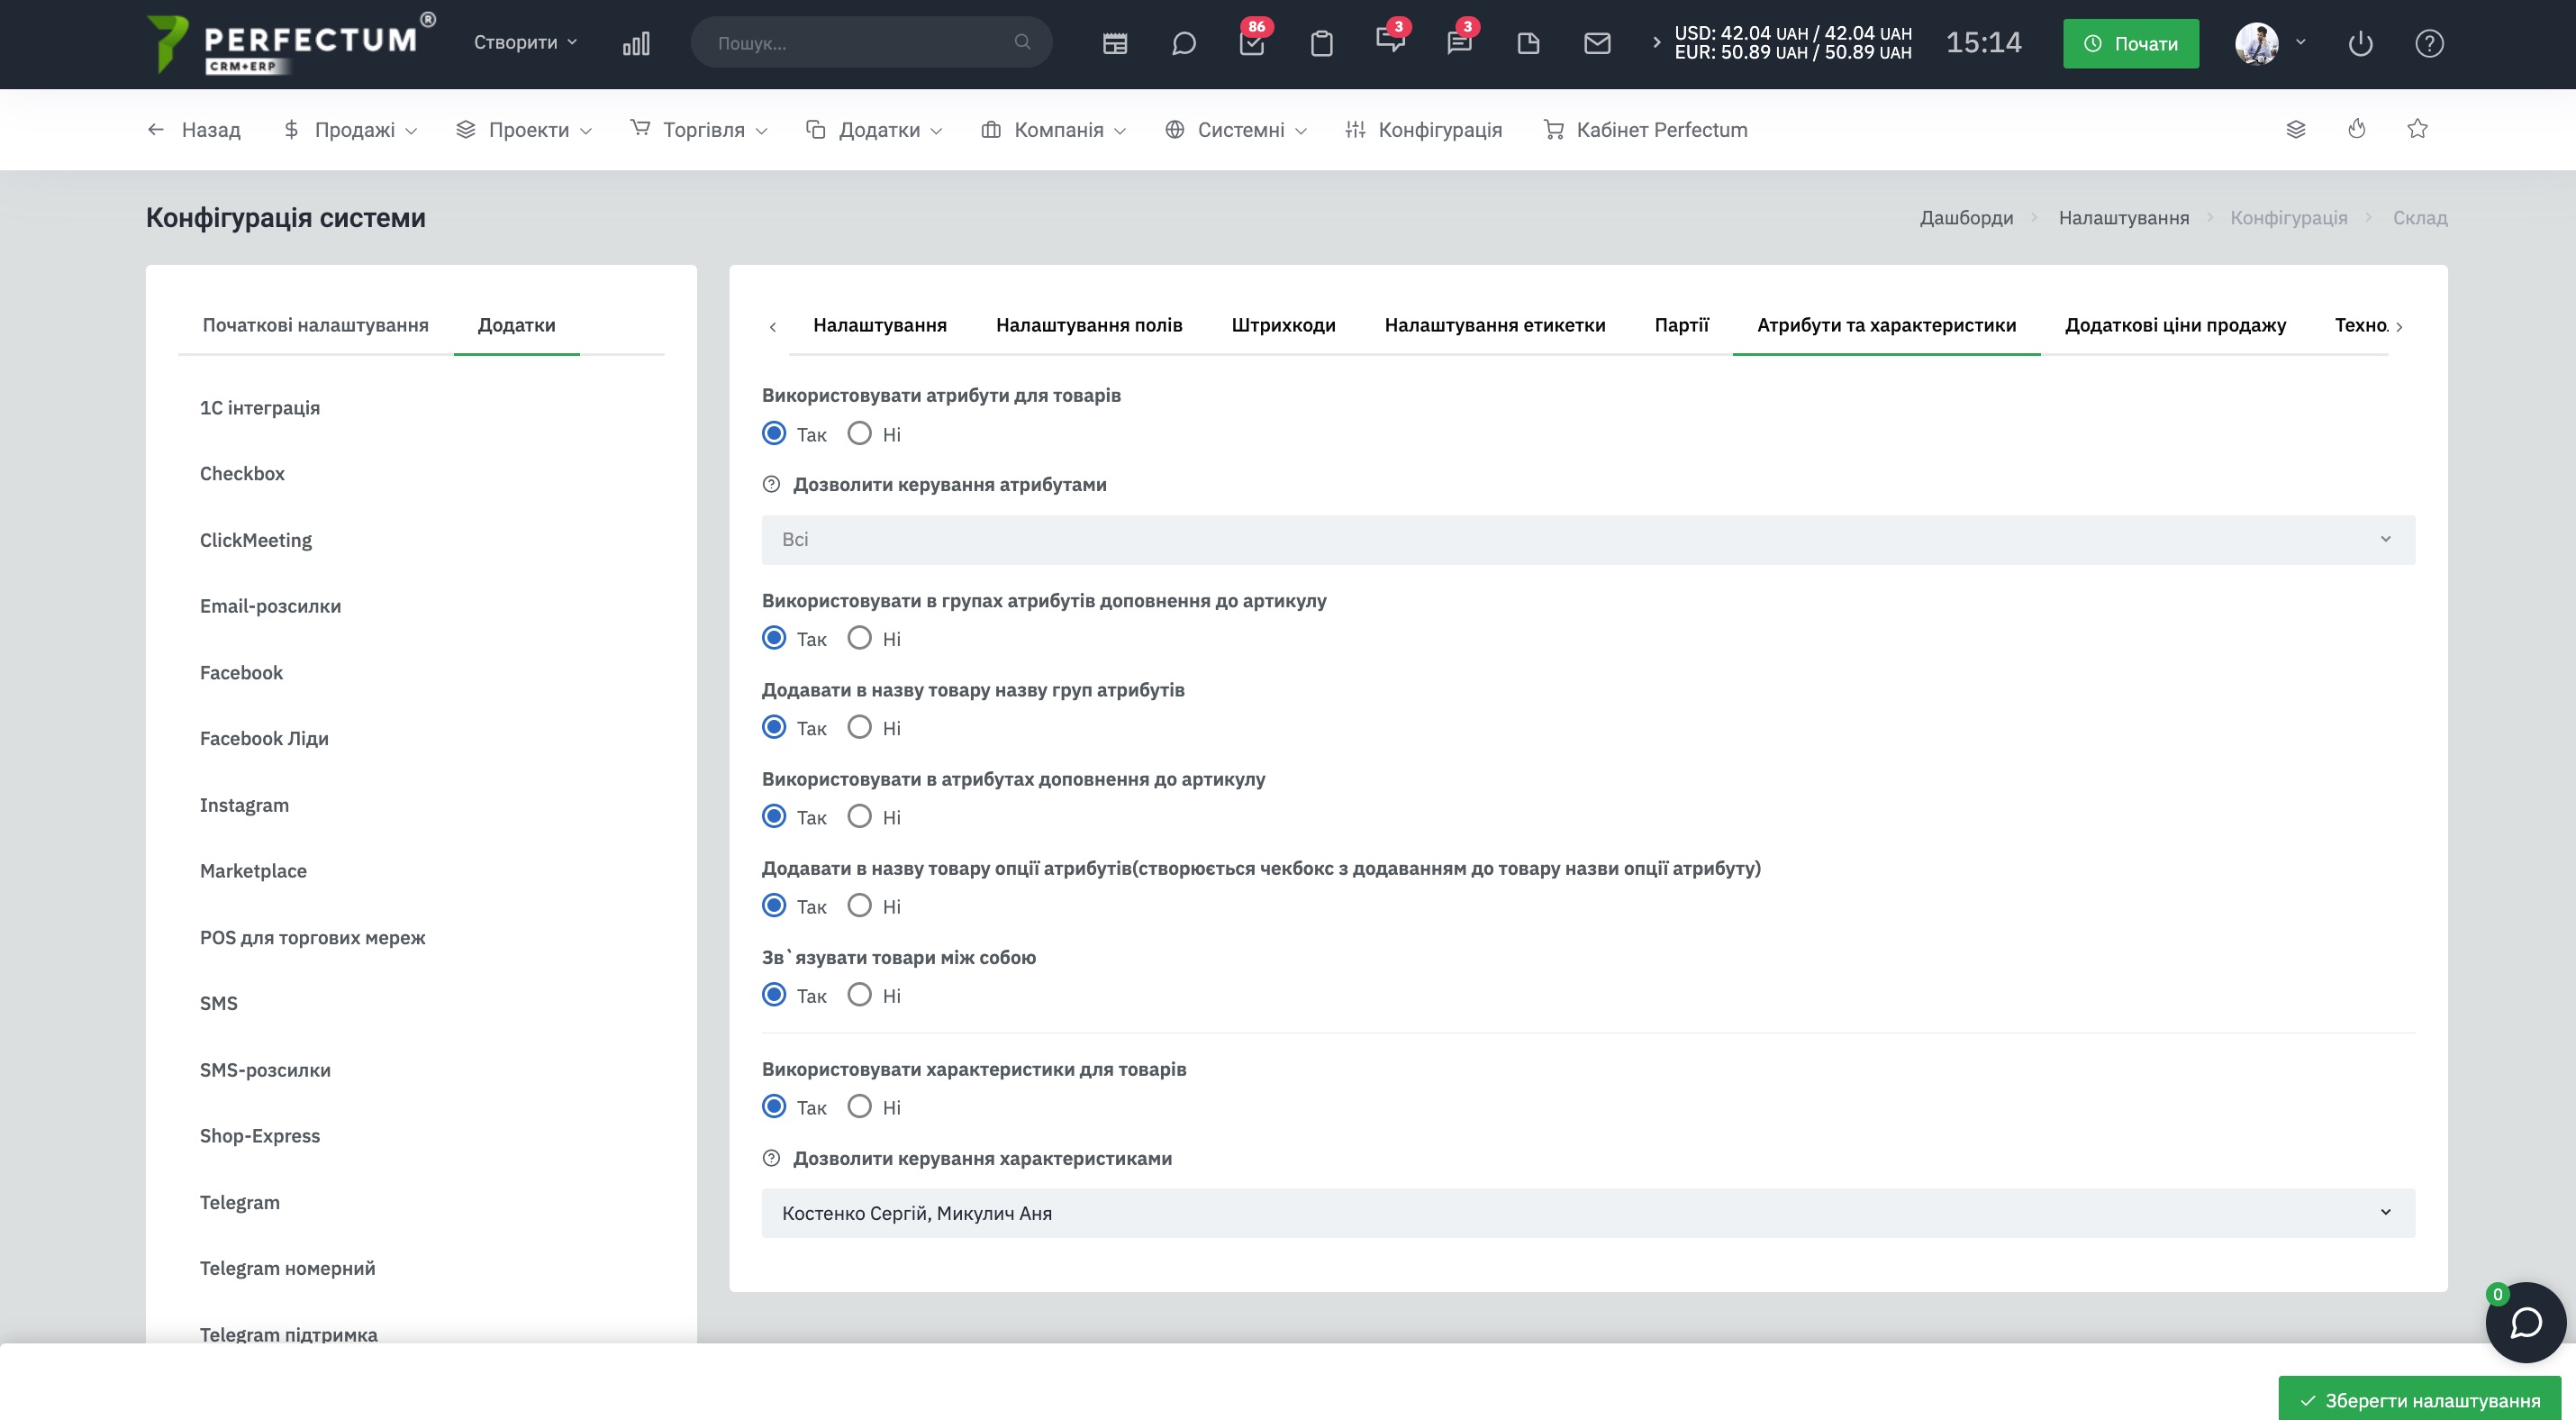The width and height of the screenshot is (2576, 1420).
Task: Open the Костенко Сергій, Микулич Аня dropdown
Action: [1588, 1213]
